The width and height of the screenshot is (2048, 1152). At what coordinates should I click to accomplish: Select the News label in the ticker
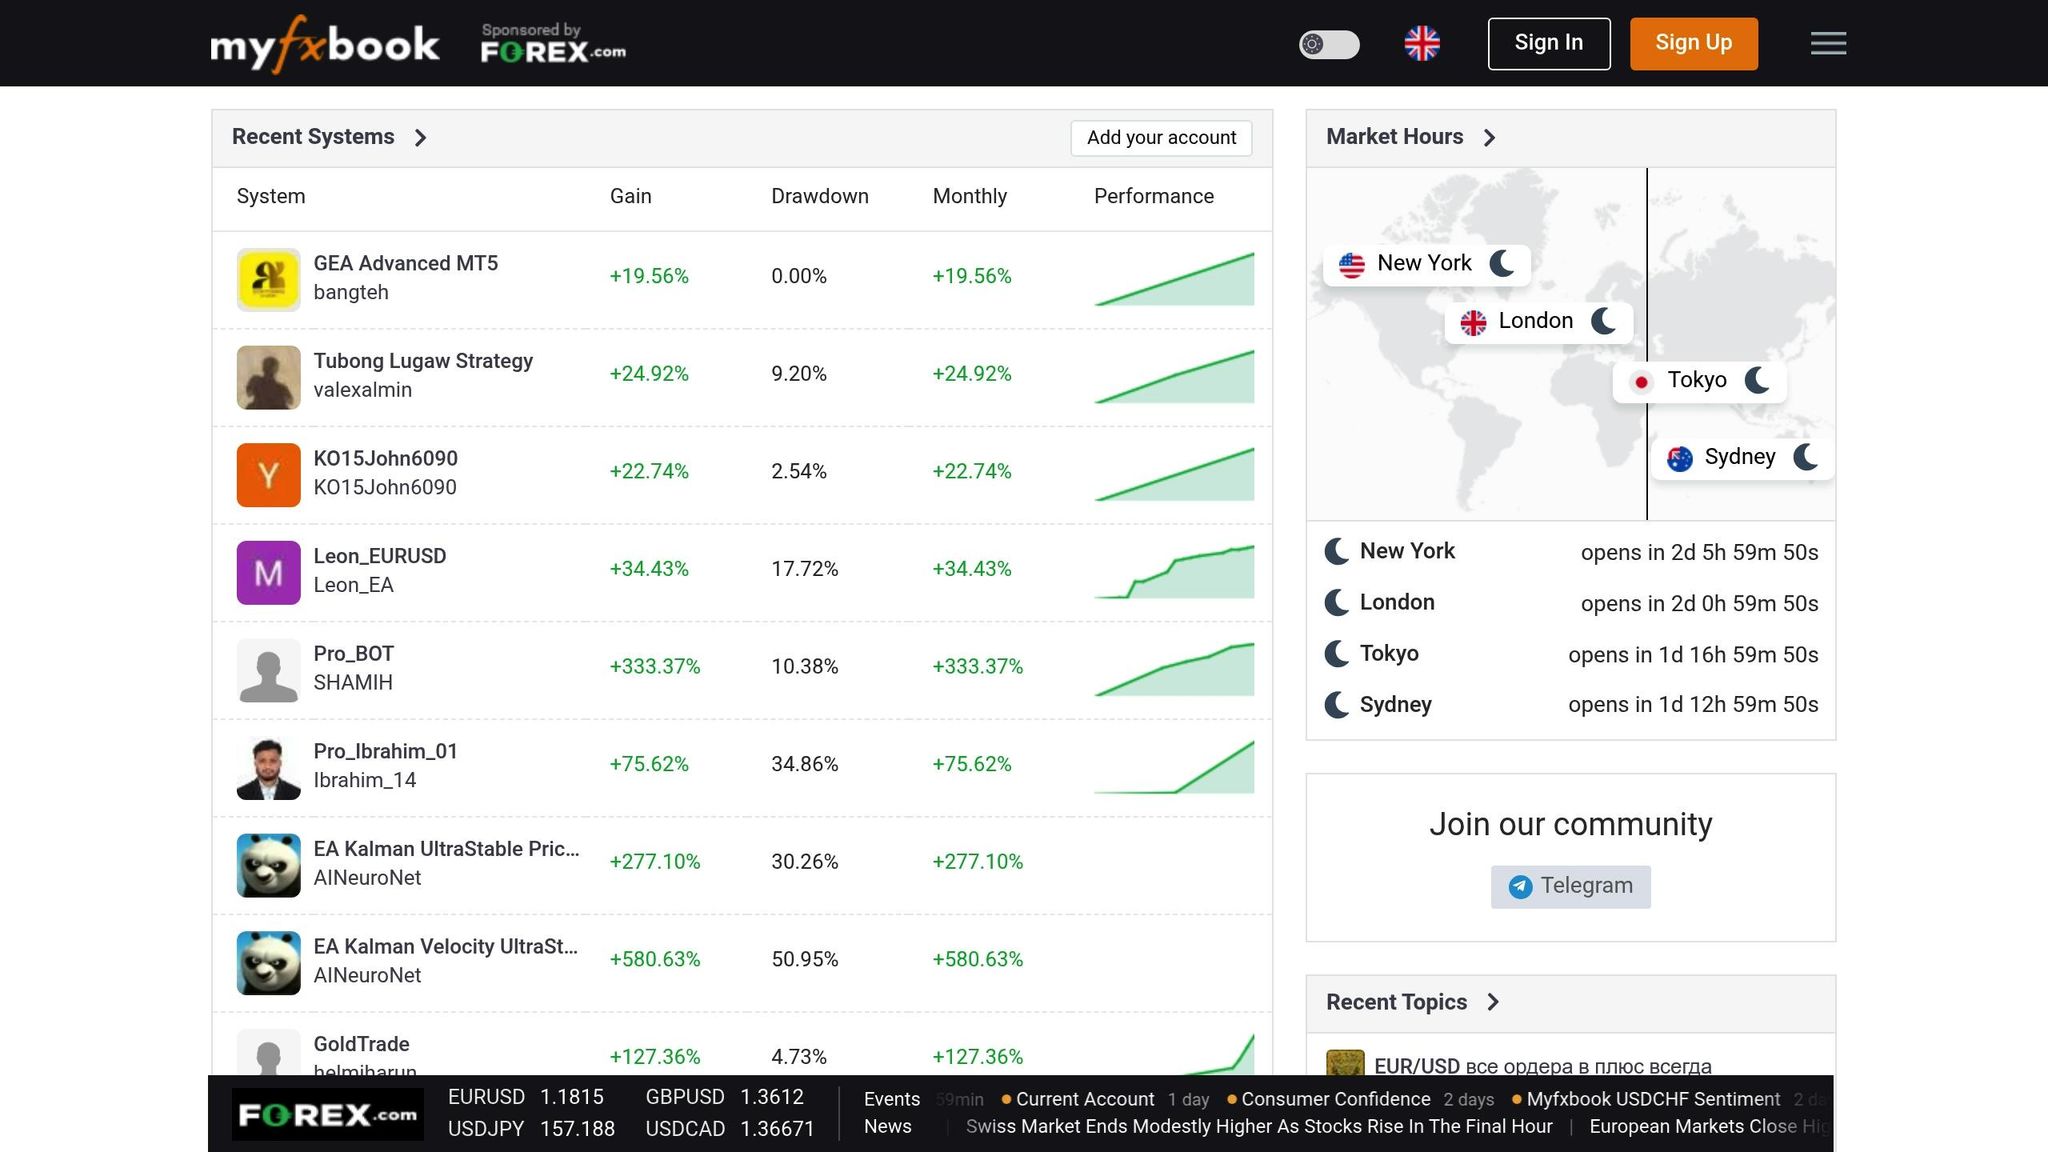coord(887,1126)
